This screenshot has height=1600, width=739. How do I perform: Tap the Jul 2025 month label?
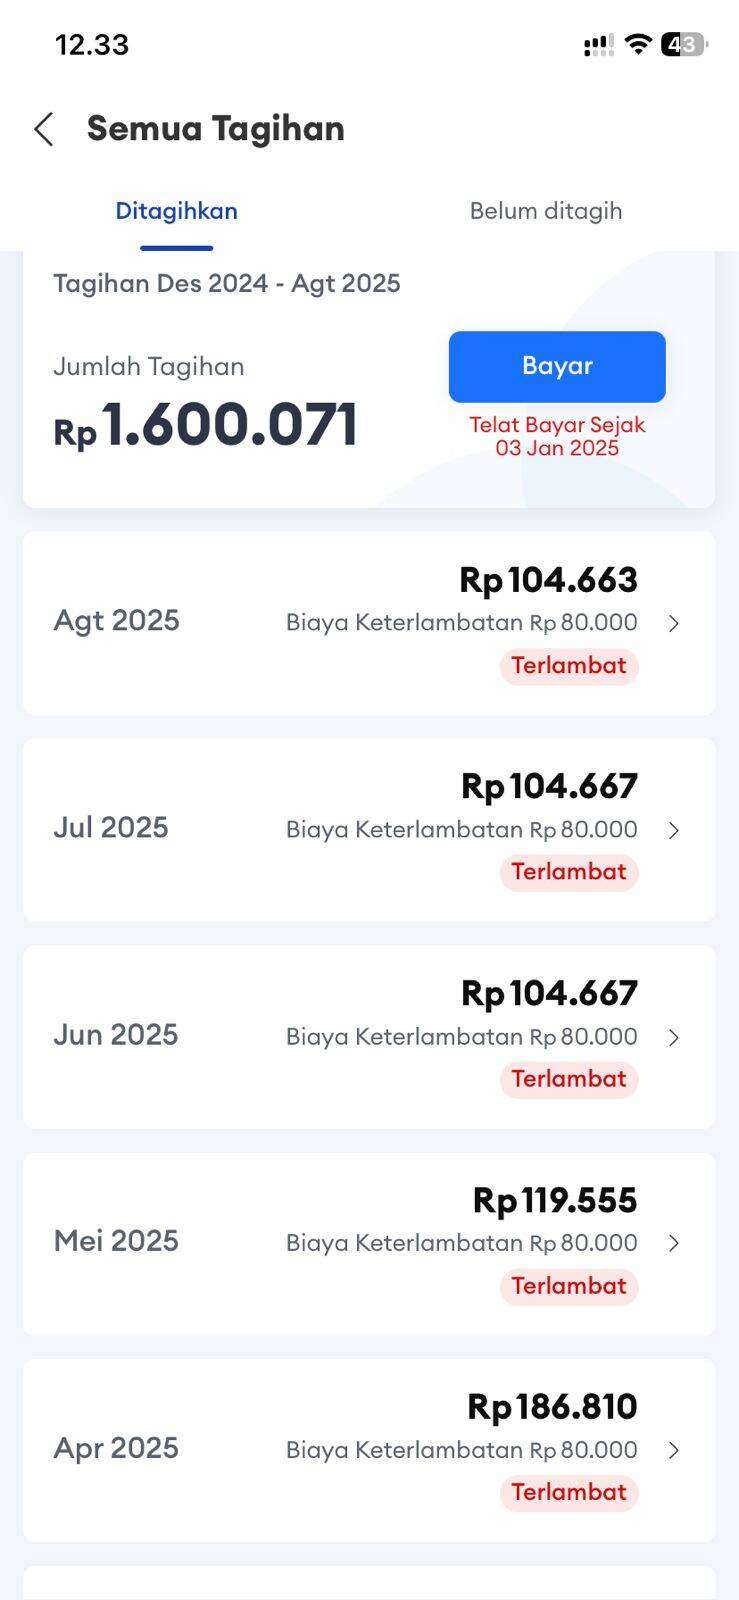111,828
